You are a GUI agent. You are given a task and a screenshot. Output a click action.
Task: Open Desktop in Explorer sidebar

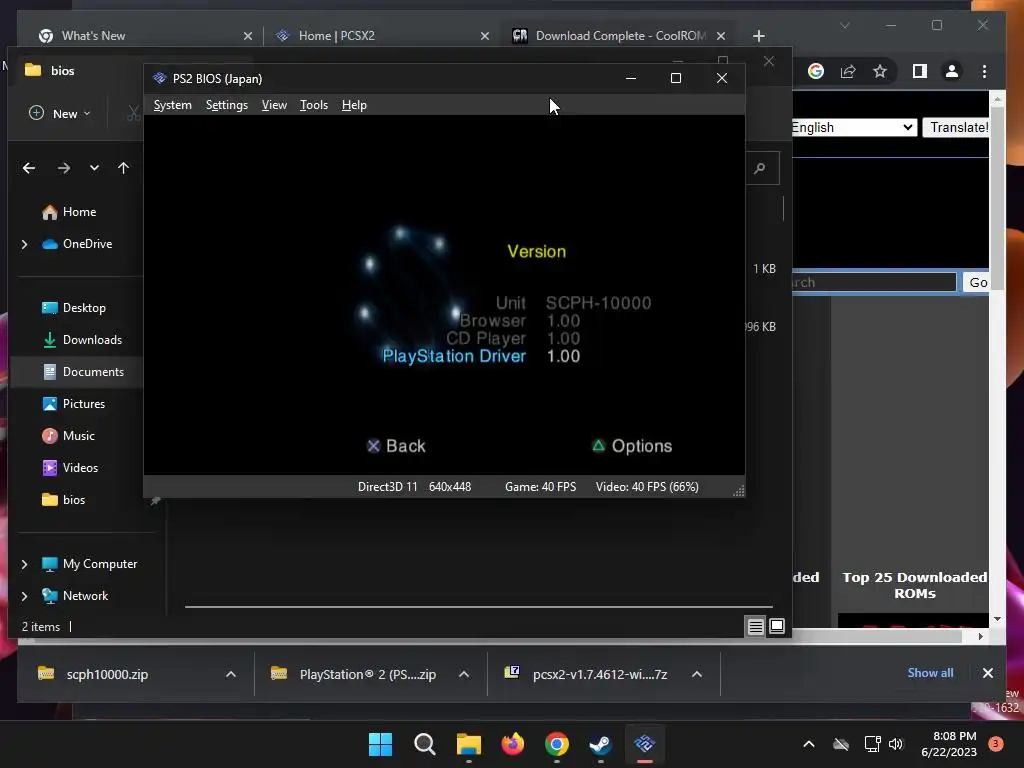[x=84, y=308]
